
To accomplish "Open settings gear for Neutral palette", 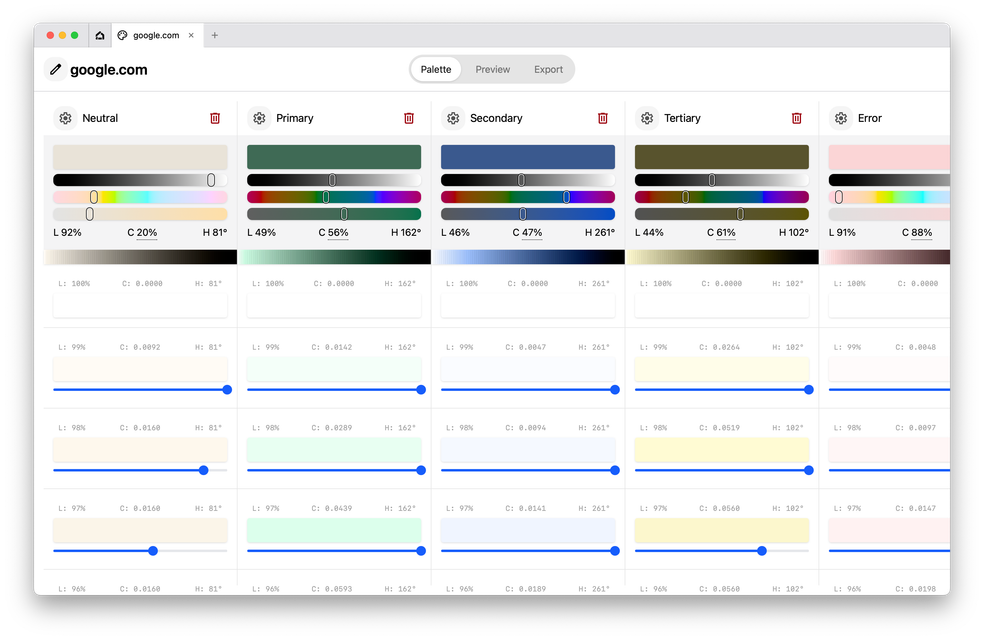I will [x=66, y=118].
